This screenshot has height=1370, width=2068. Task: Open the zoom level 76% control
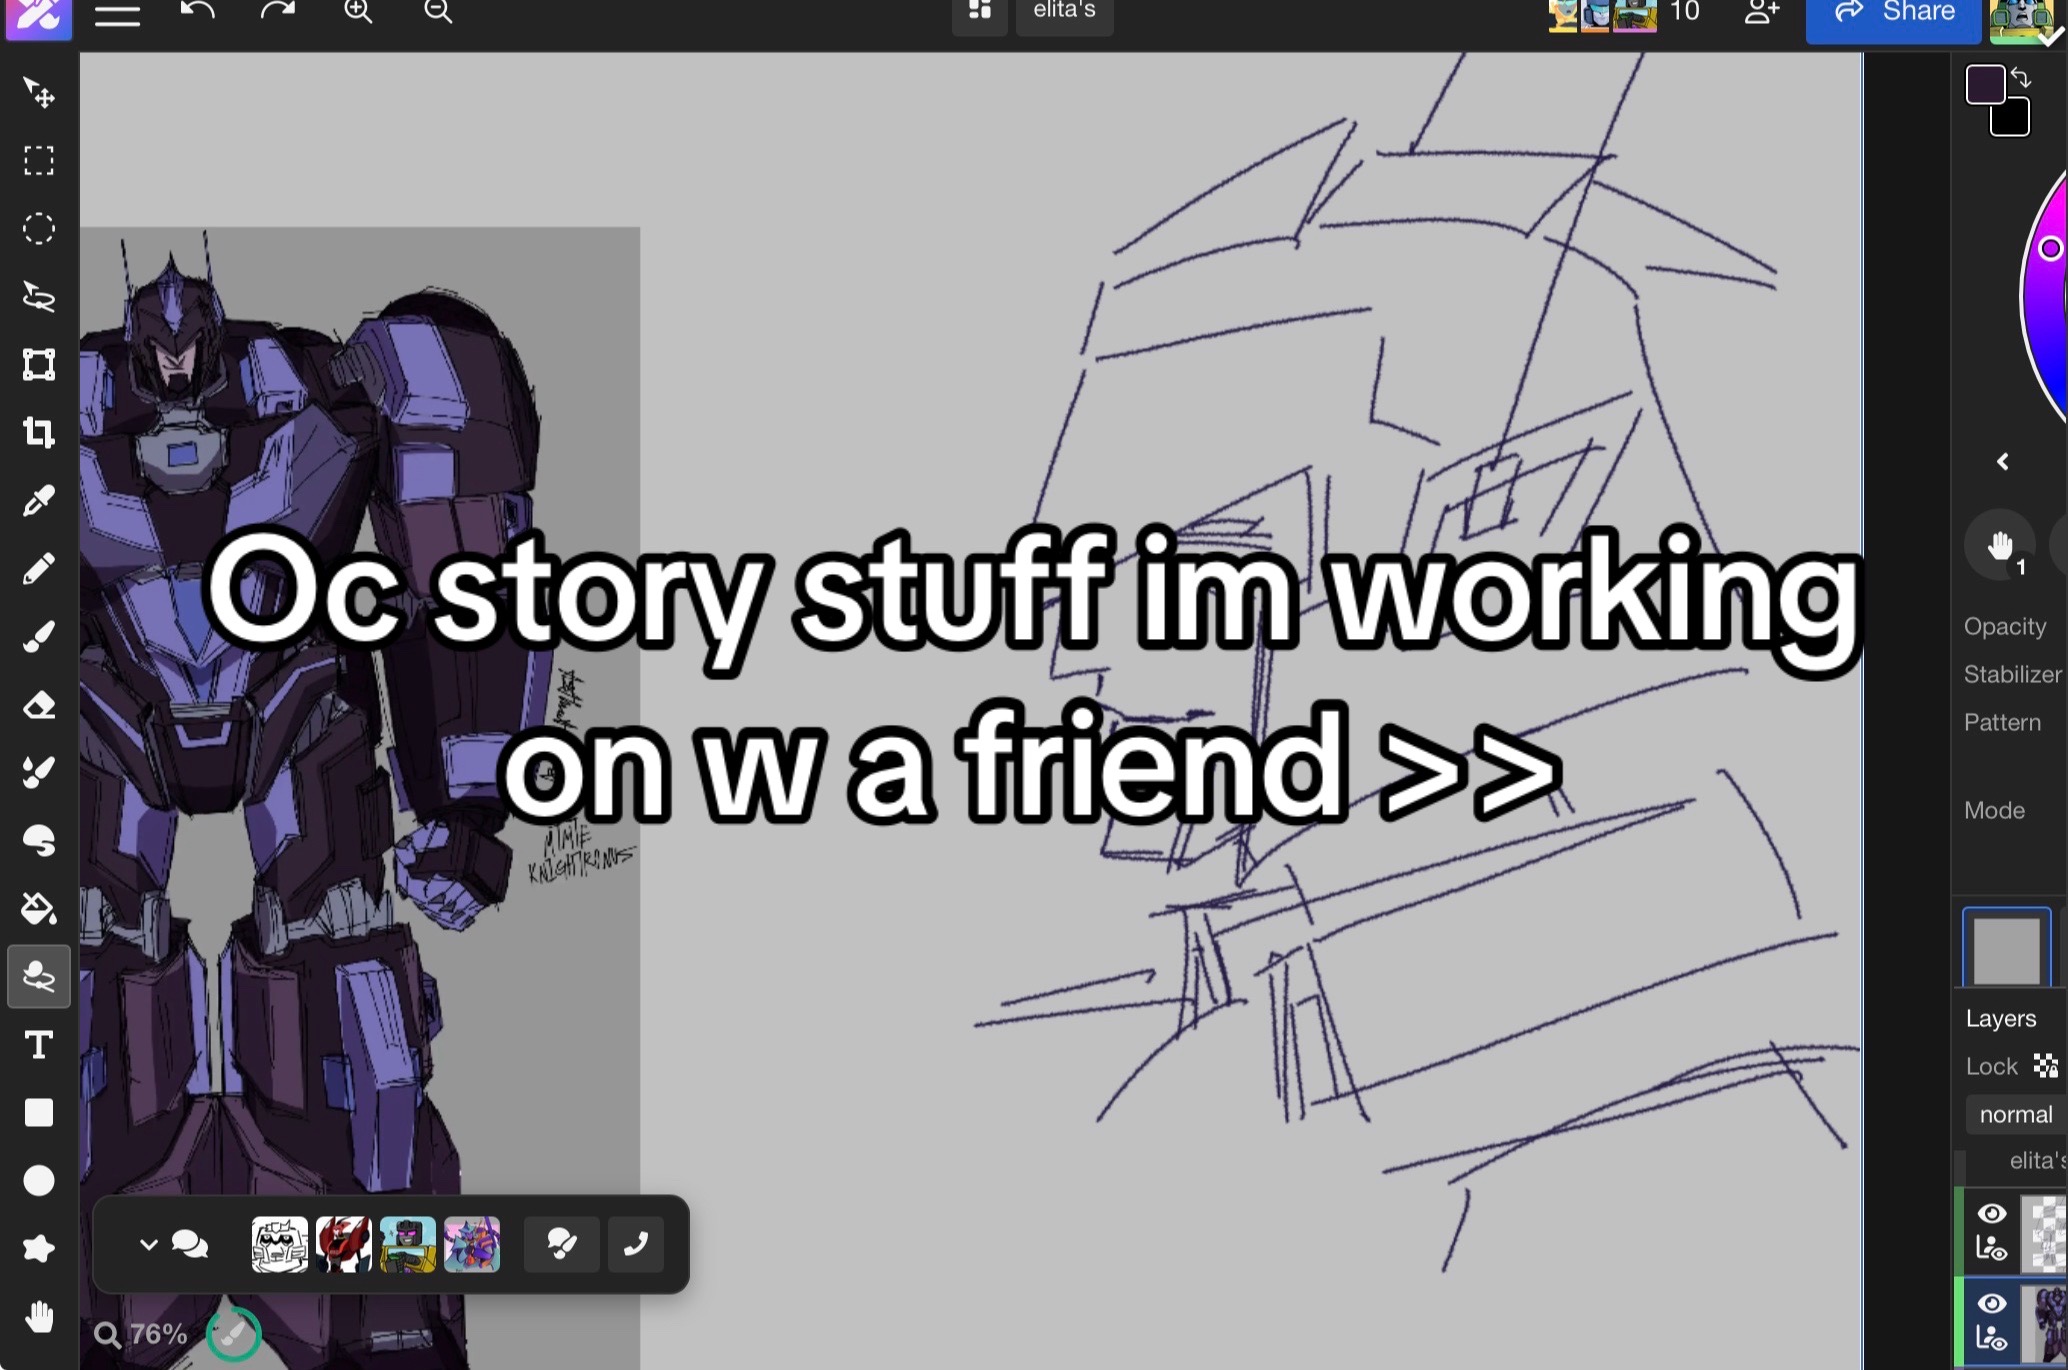click(141, 1334)
